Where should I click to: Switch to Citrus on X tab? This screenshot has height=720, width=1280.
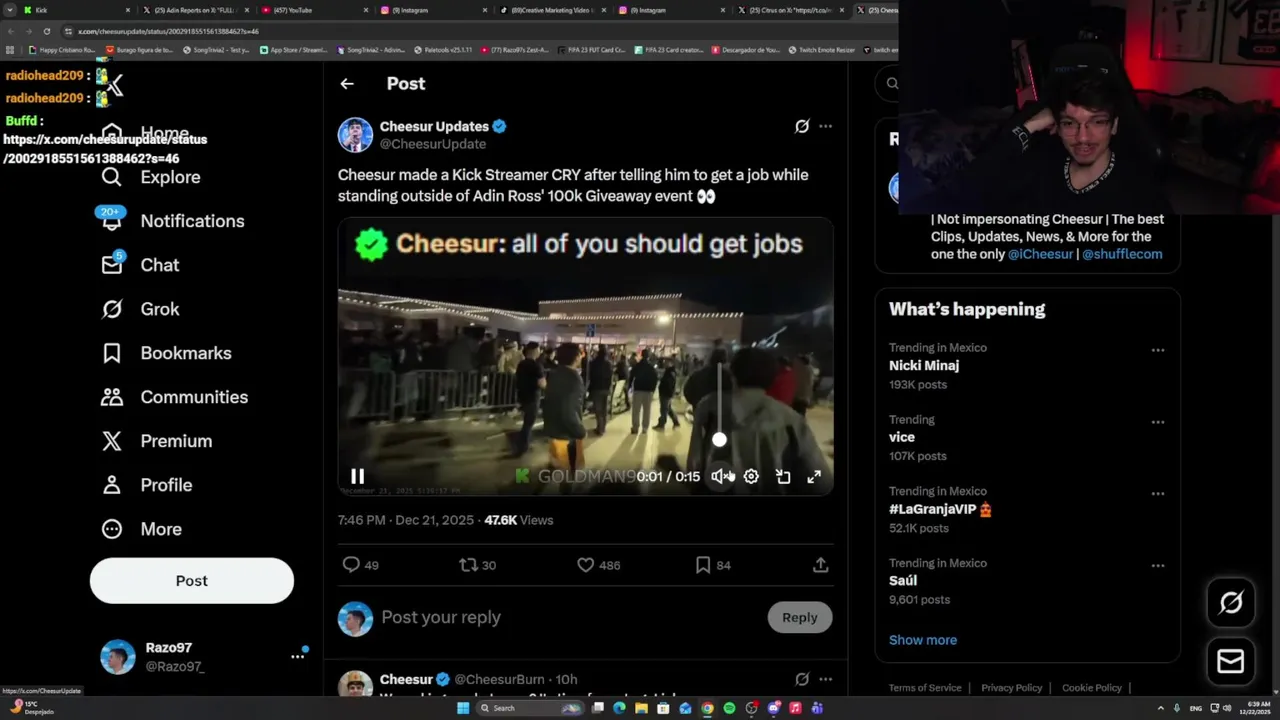click(x=790, y=10)
